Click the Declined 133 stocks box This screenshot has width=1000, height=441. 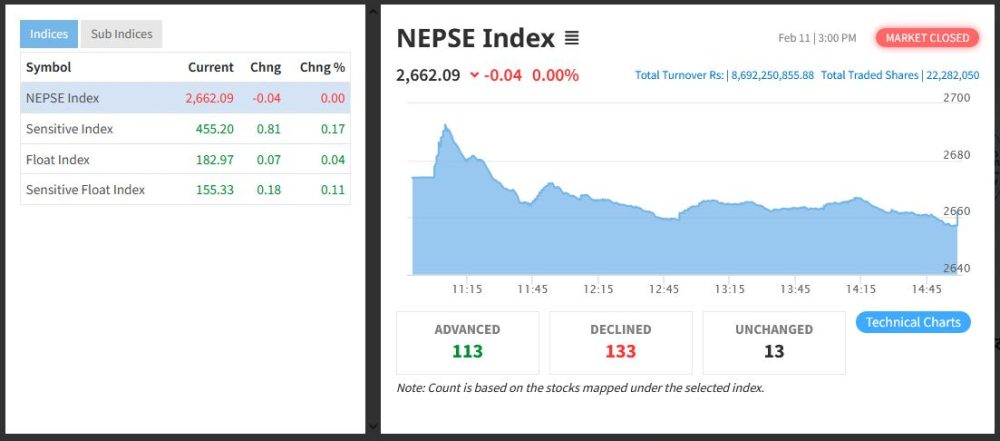[x=620, y=342]
